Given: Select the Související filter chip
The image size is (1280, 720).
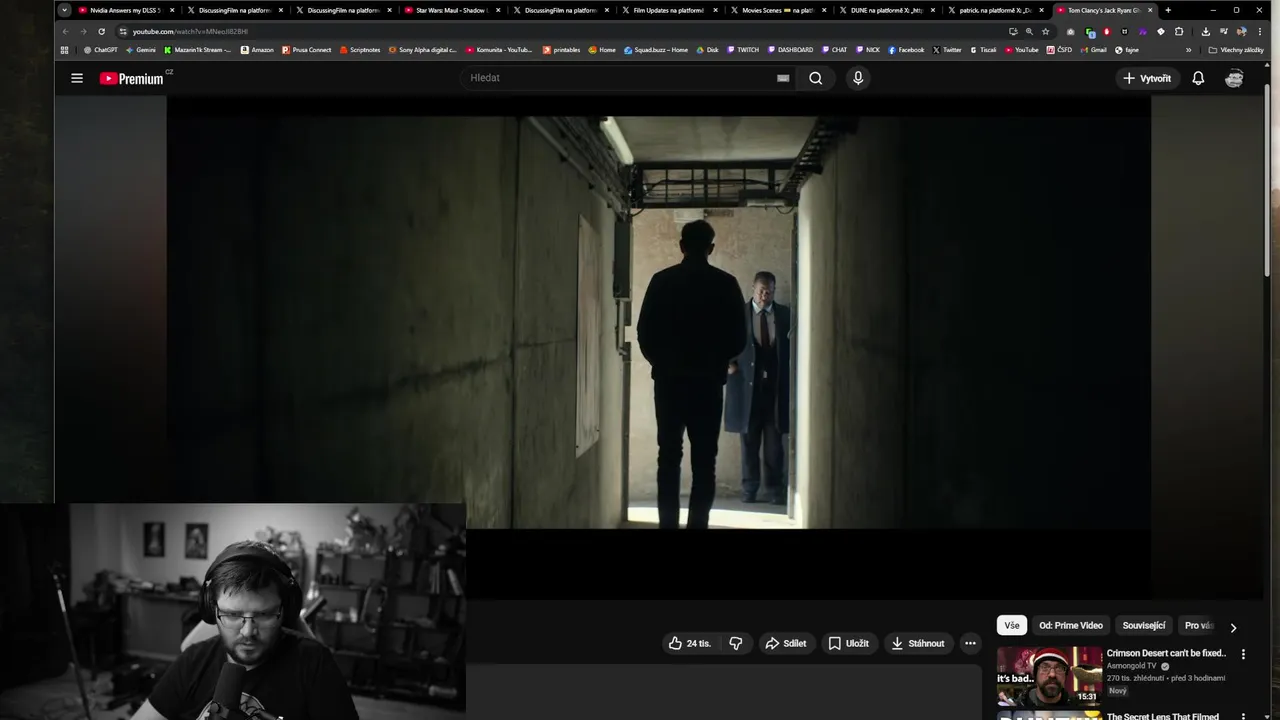Looking at the screenshot, I should tap(1144, 625).
